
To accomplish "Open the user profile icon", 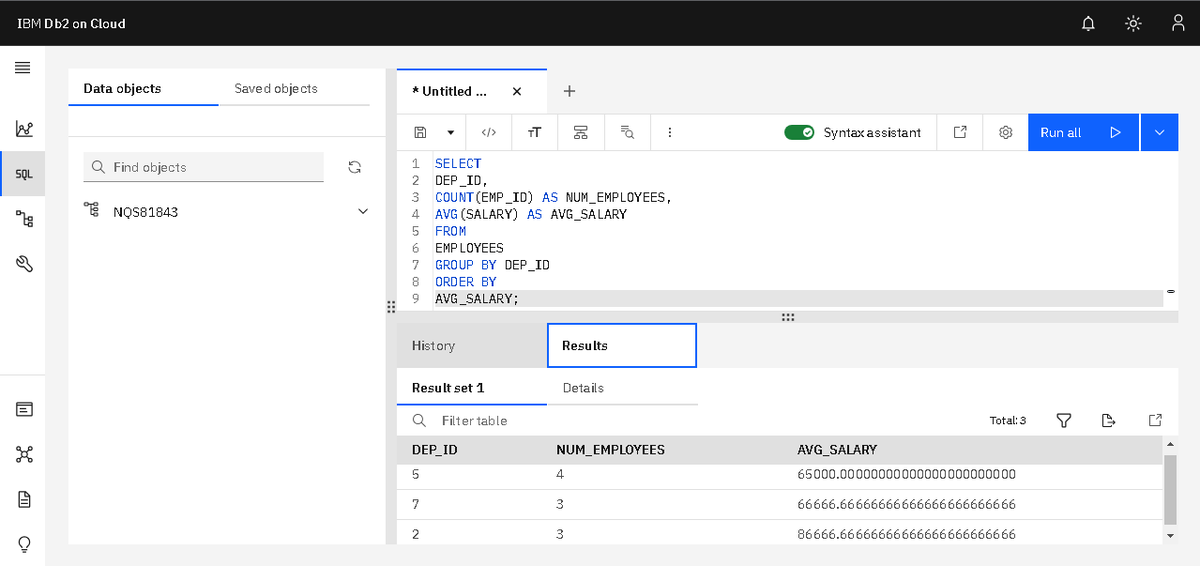I will tap(1178, 23).
